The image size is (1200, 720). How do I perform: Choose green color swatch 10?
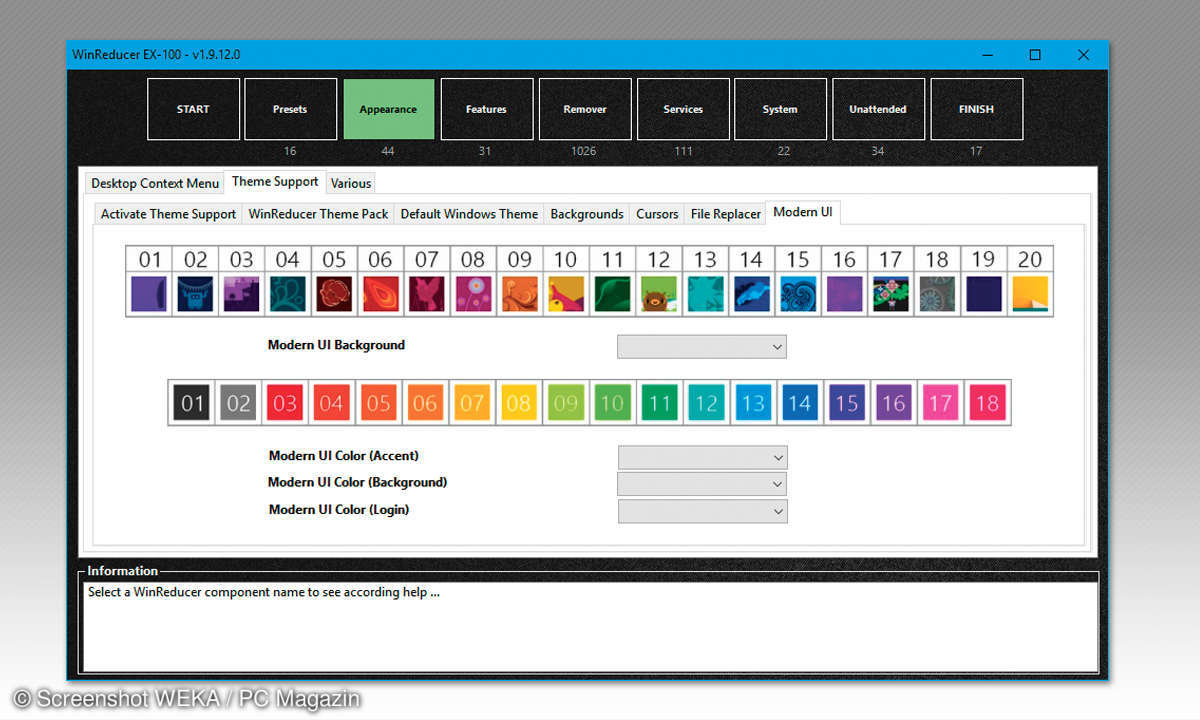click(x=612, y=403)
